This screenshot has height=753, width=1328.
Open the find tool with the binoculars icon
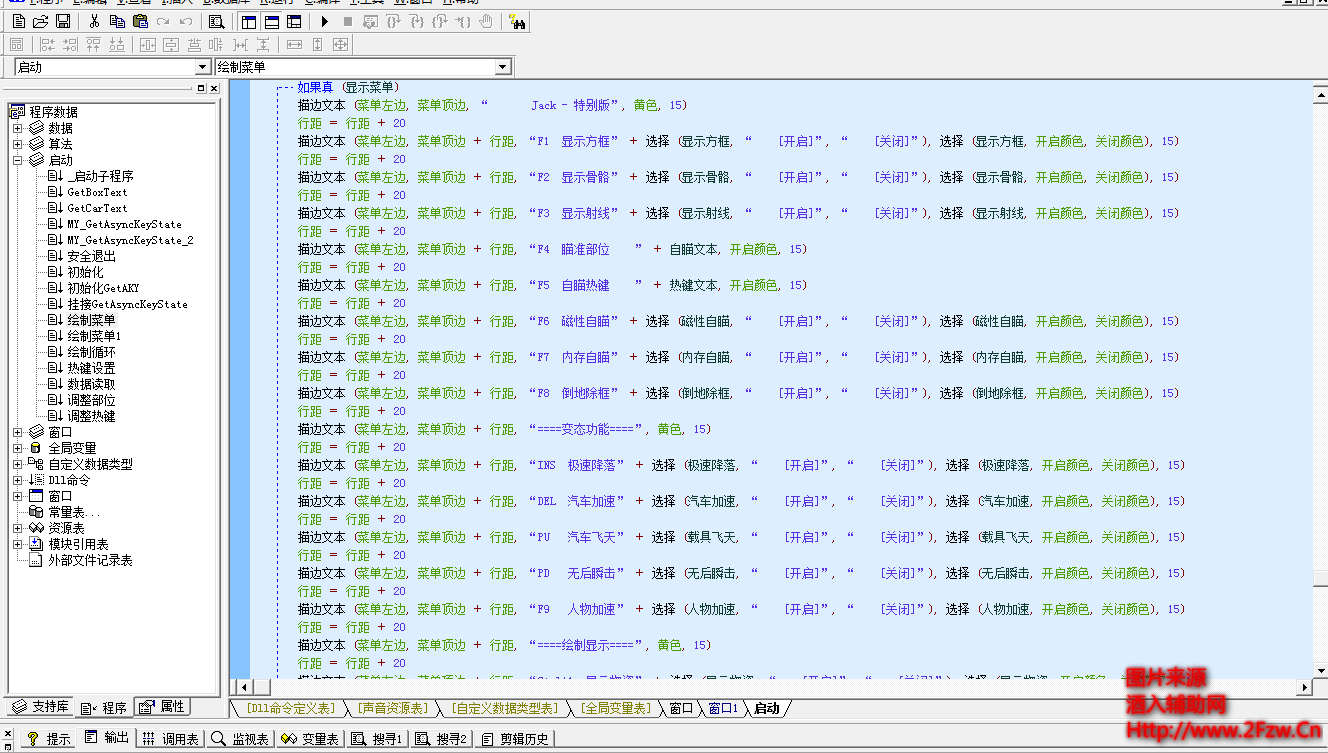(x=517, y=21)
